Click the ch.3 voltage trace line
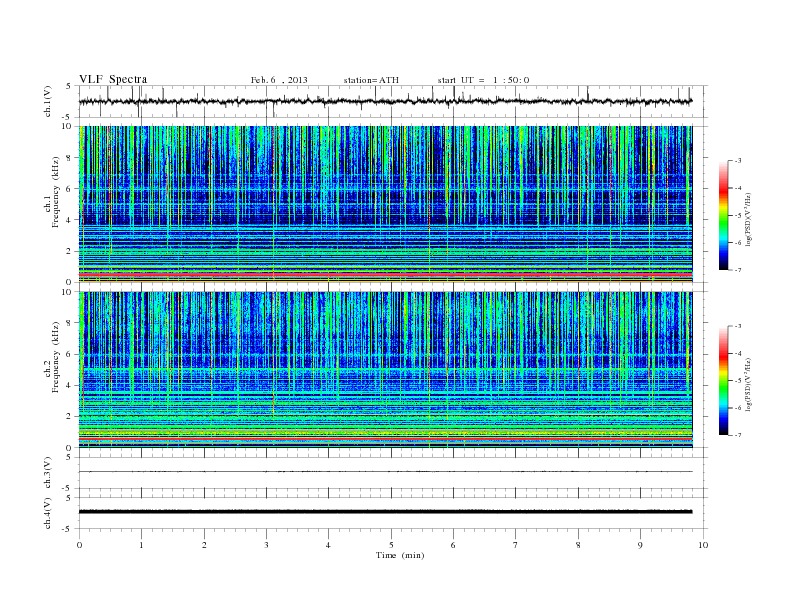Screen dimensions: 792x612 click(385, 472)
